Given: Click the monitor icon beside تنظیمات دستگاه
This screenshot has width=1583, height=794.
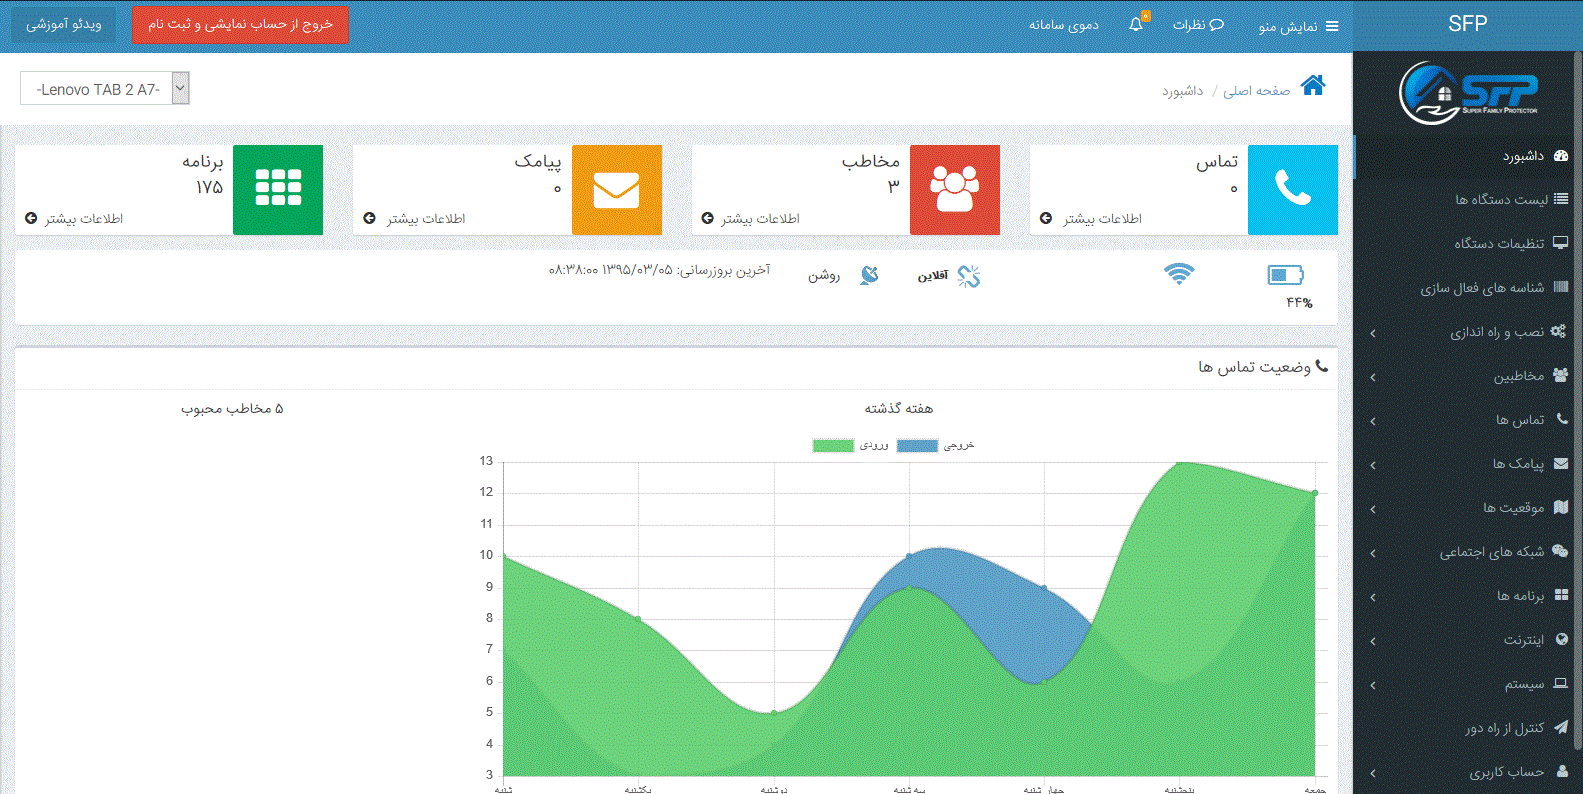Looking at the screenshot, I should (1561, 243).
